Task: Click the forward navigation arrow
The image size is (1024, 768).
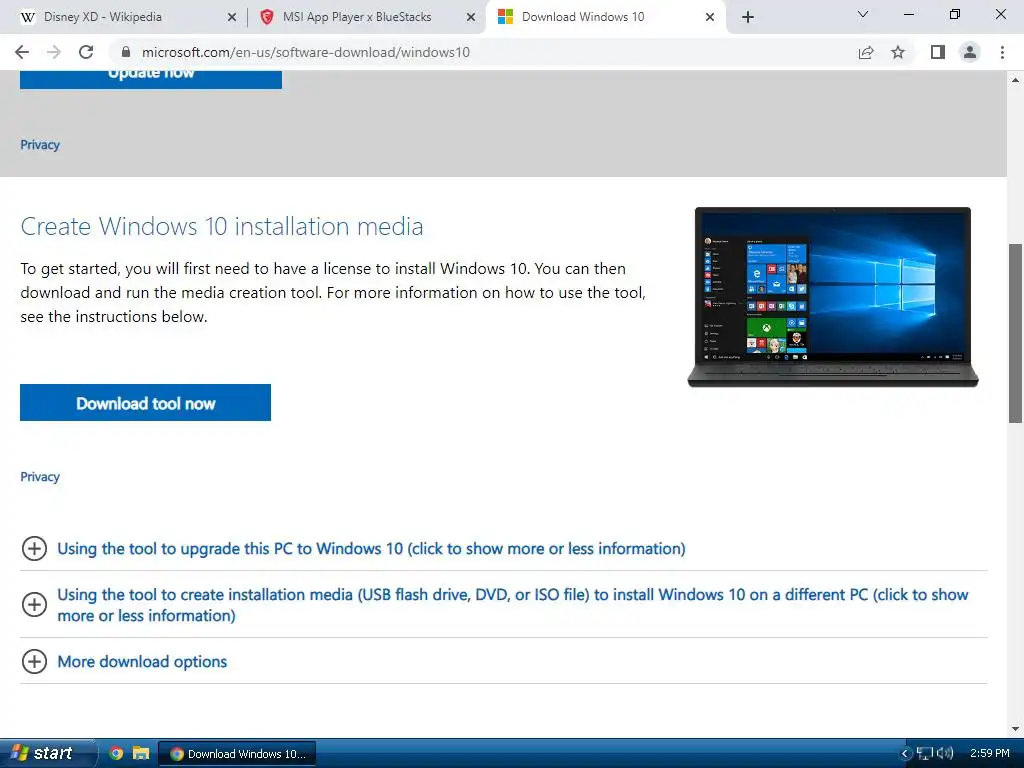Action: [x=54, y=52]
